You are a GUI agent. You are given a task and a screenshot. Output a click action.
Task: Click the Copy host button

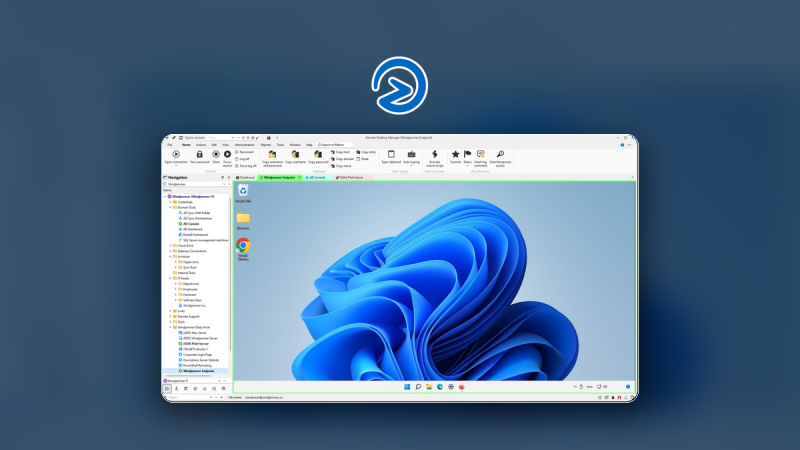[x=340, y=152]
